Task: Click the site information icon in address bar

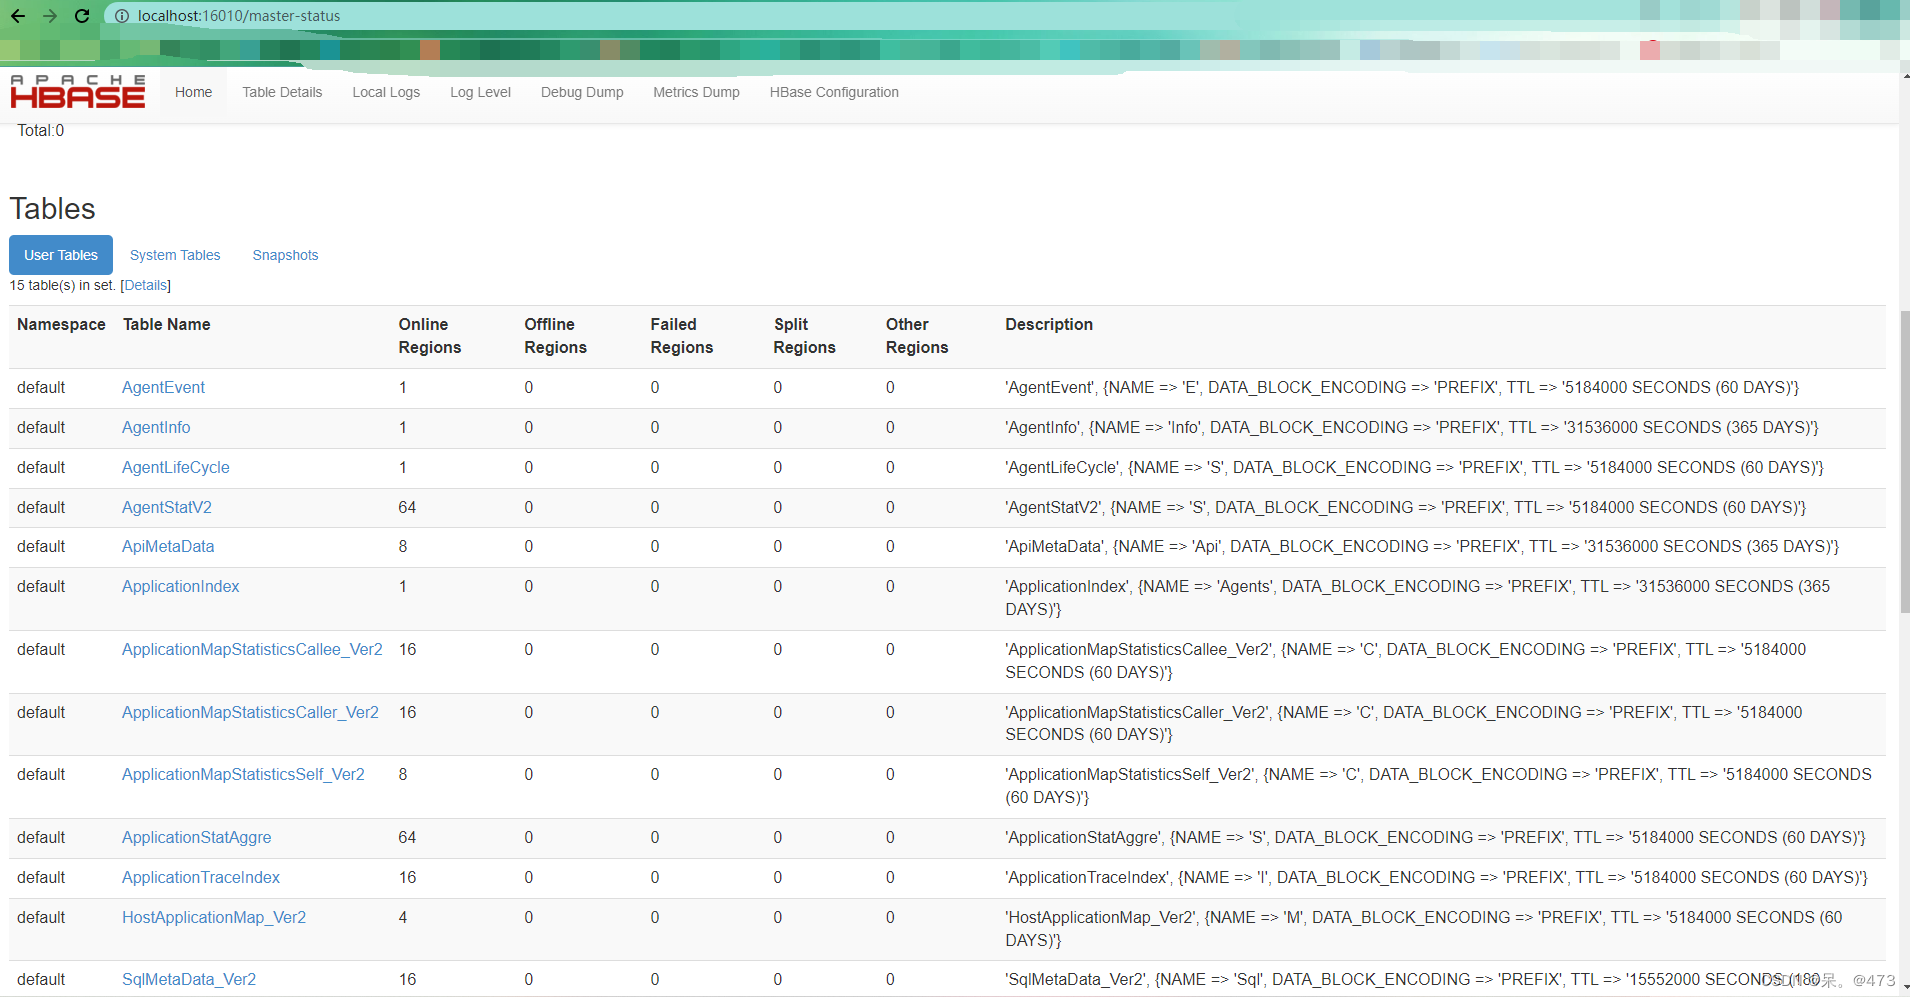Action: point(121,16)
